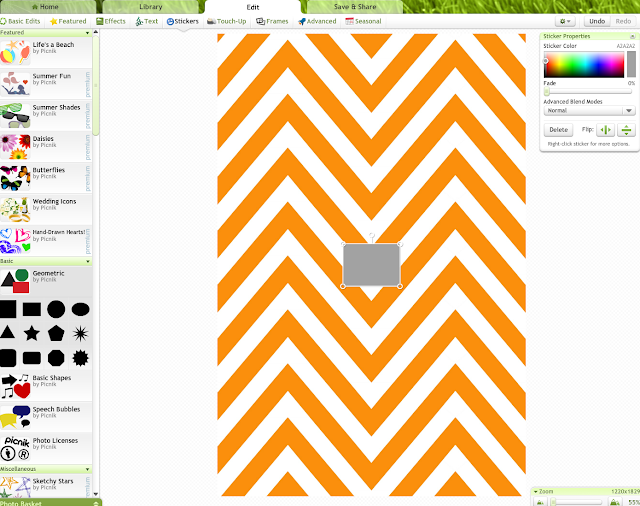Image resolution: width=640 pixels, height=506 pixels.
Task: Click sticker list scrollbar up arrow
Action: 96,32
